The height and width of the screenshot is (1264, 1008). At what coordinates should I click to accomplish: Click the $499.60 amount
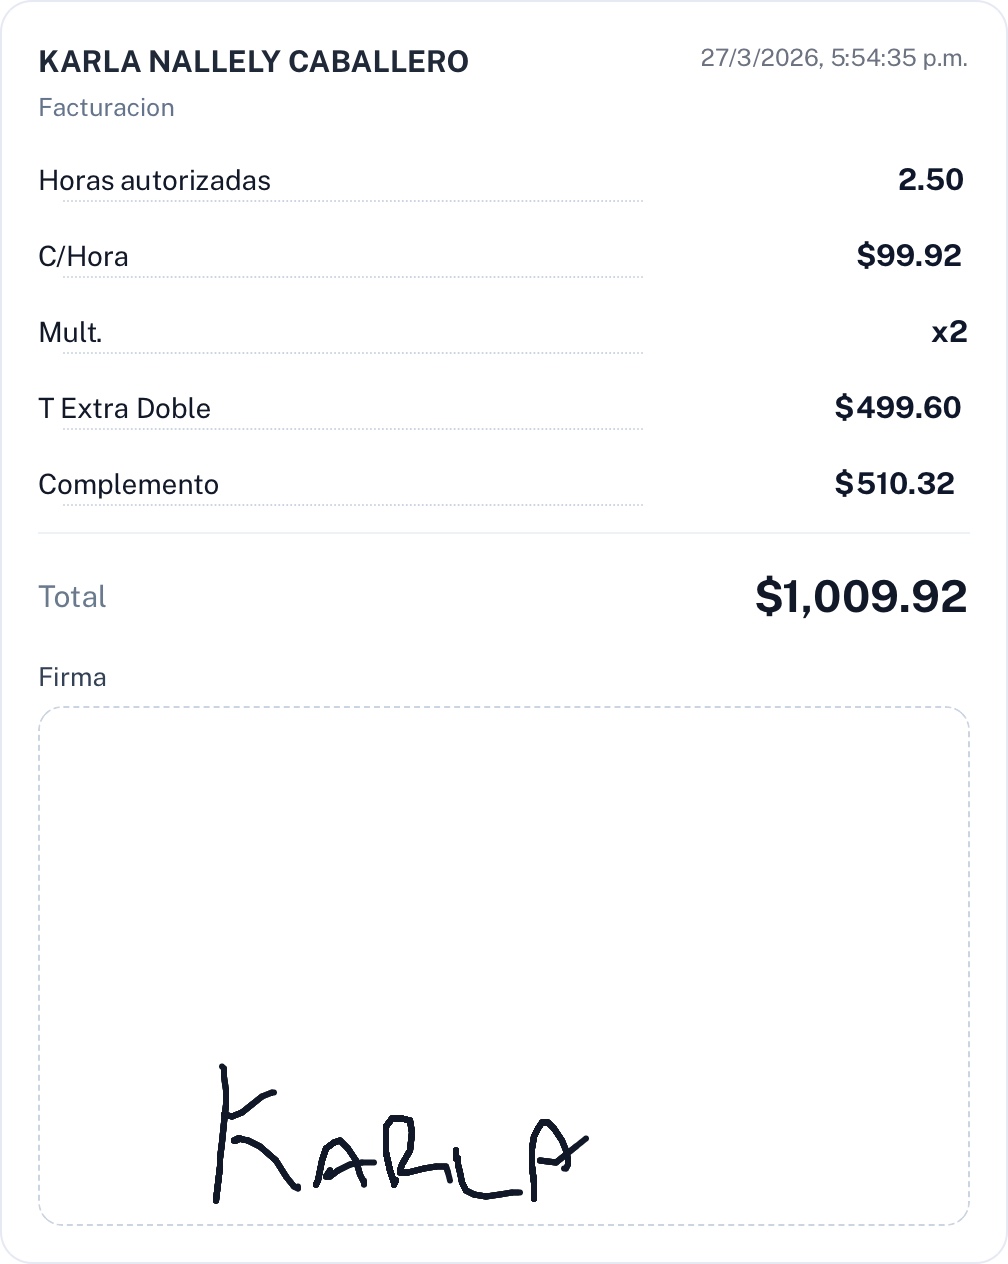897,408
